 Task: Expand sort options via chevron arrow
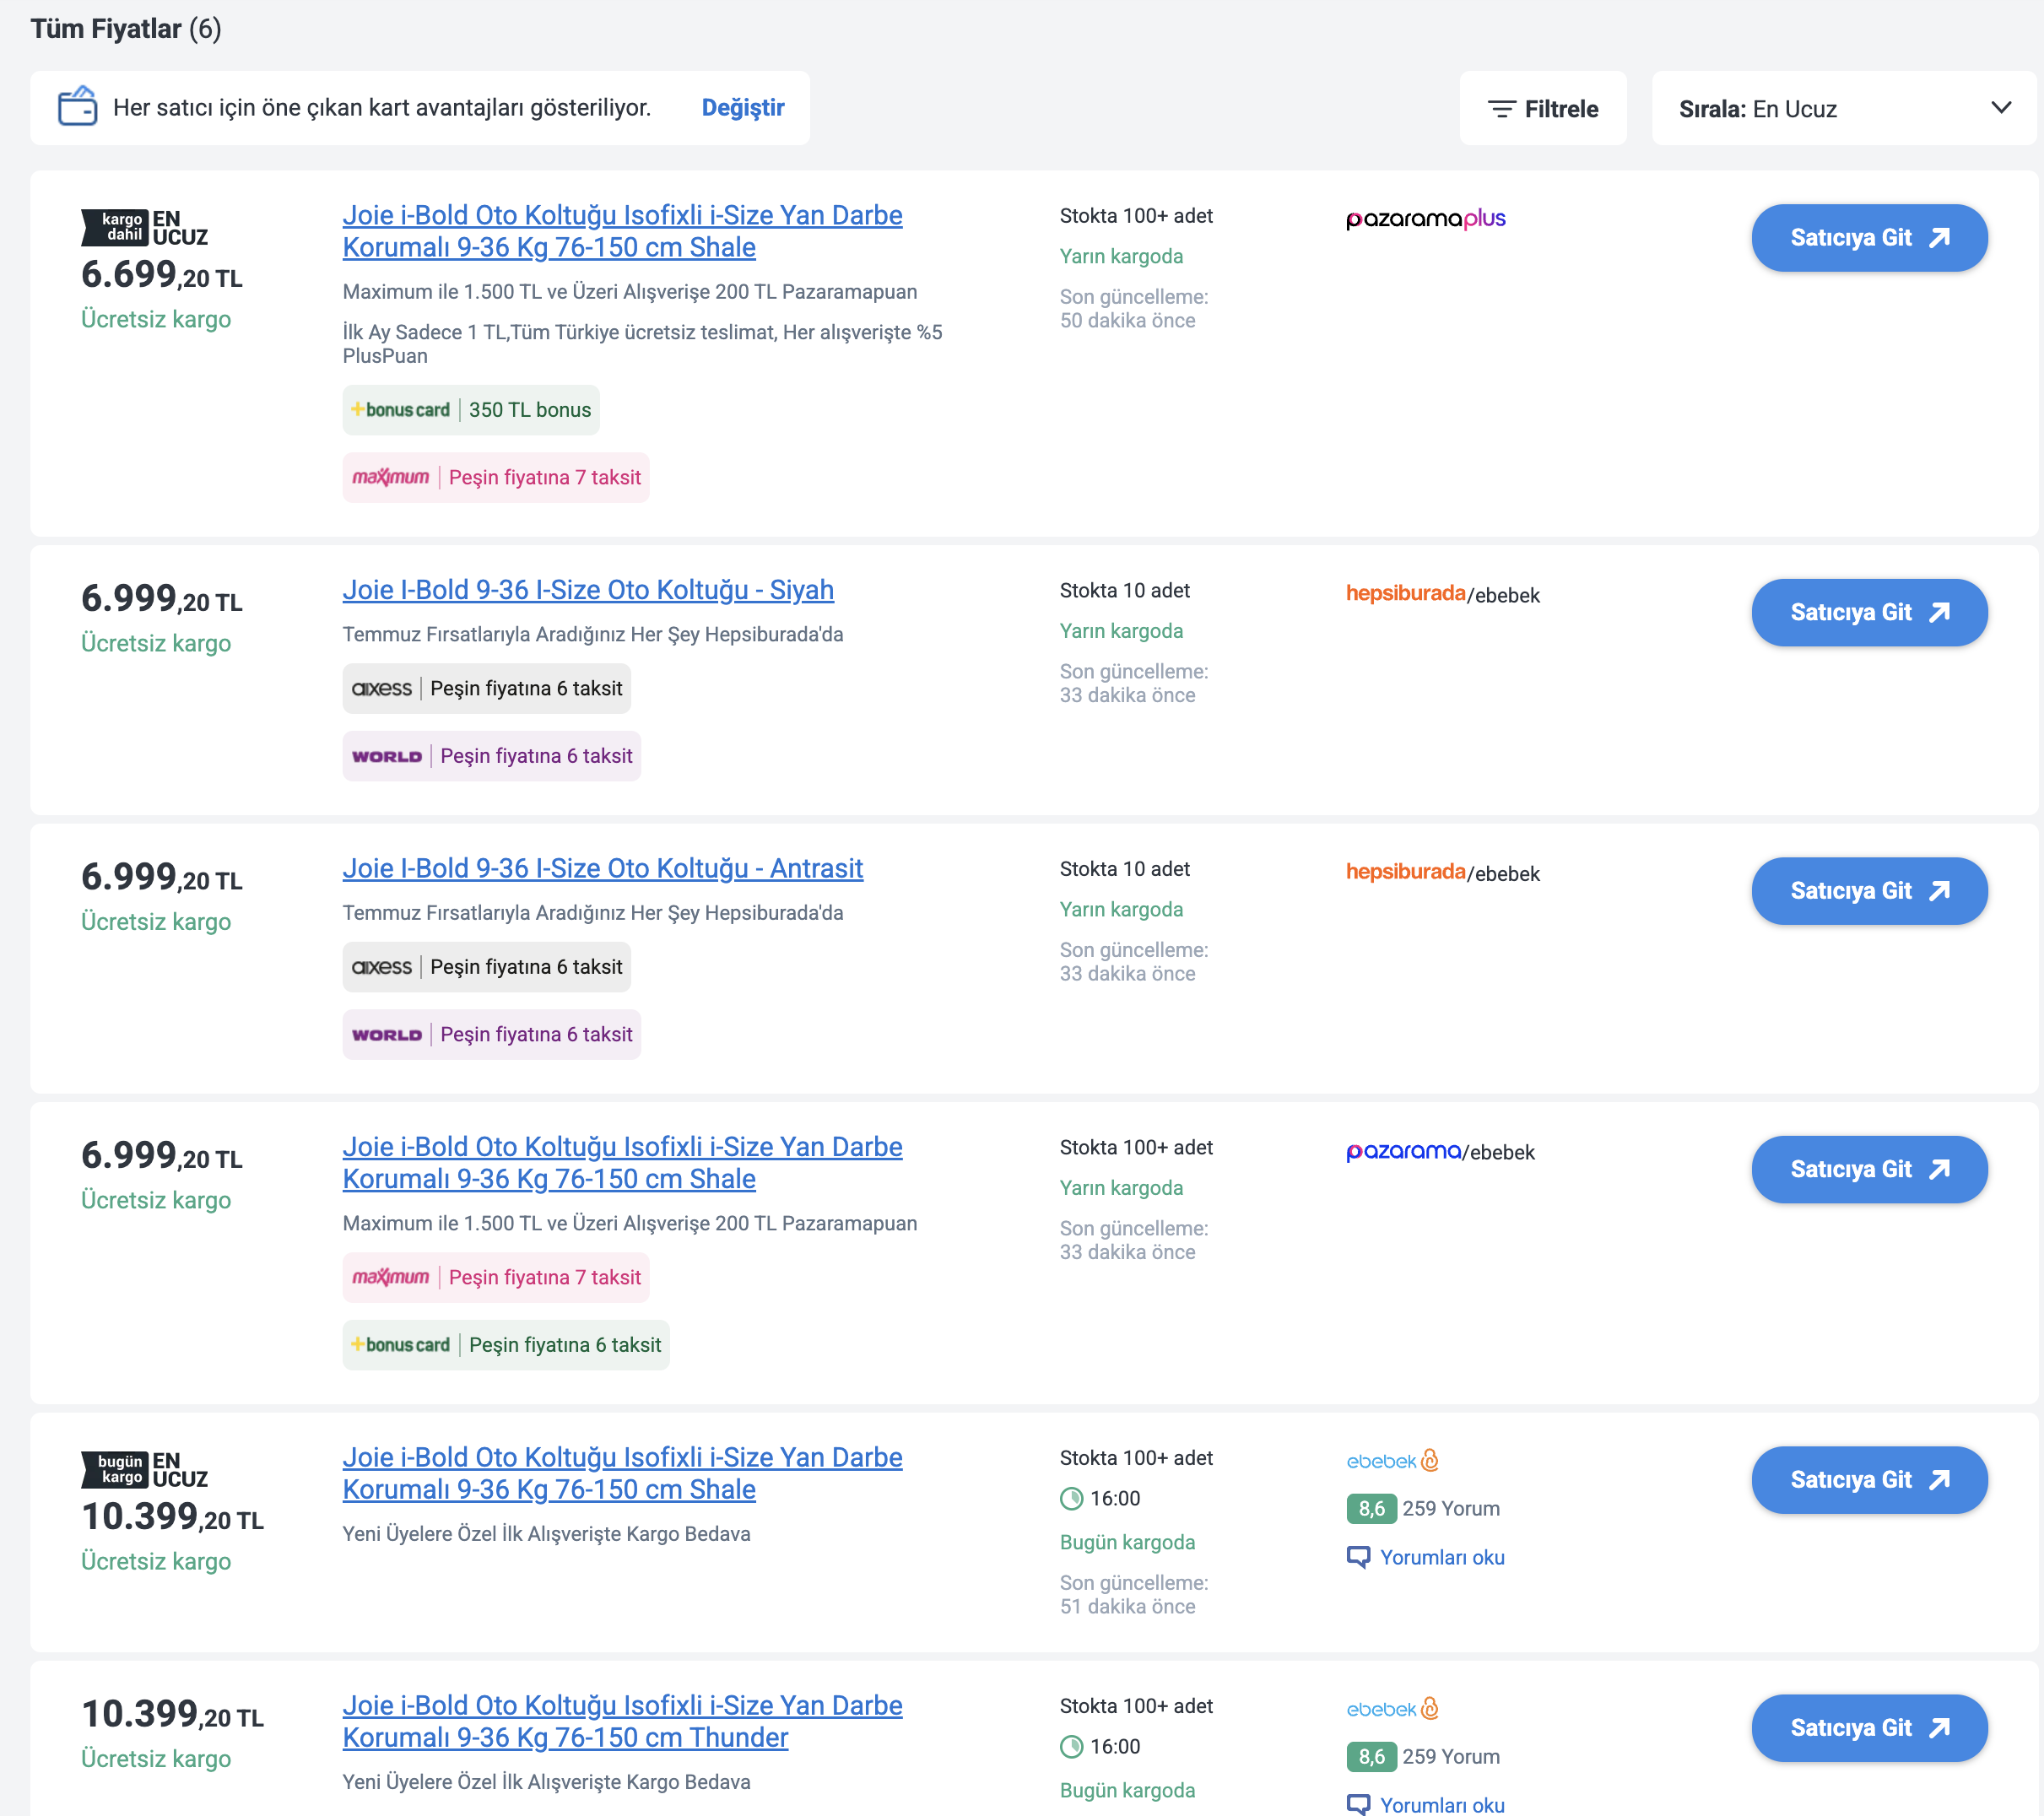(x=2000, y=108)
